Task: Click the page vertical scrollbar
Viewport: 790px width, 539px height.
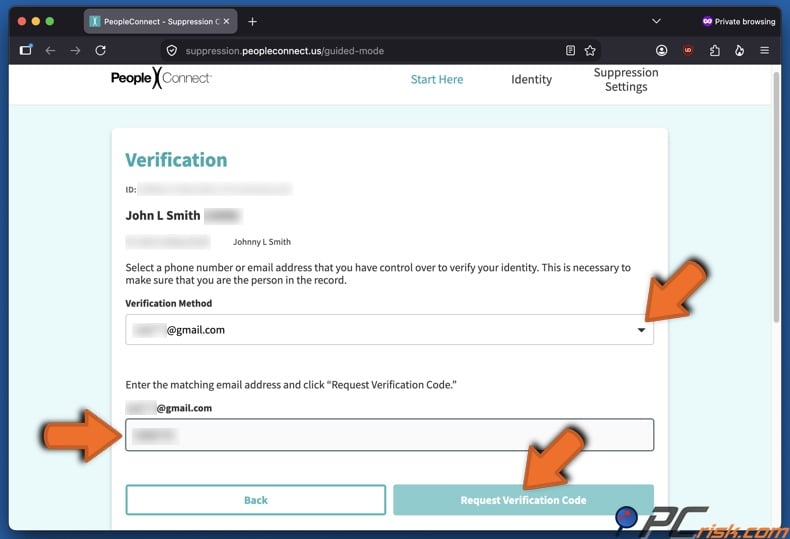Action: point(776,196)
